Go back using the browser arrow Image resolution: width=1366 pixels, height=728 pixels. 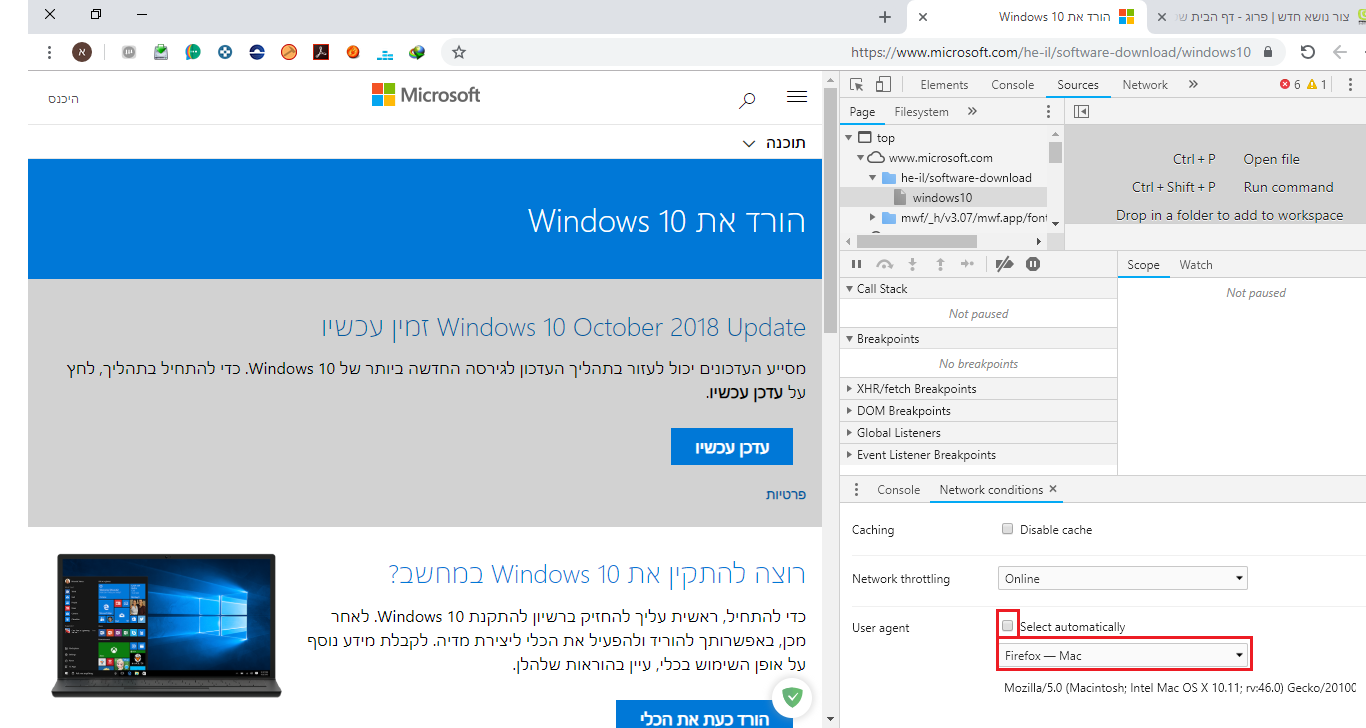[x=1341, y=52]
